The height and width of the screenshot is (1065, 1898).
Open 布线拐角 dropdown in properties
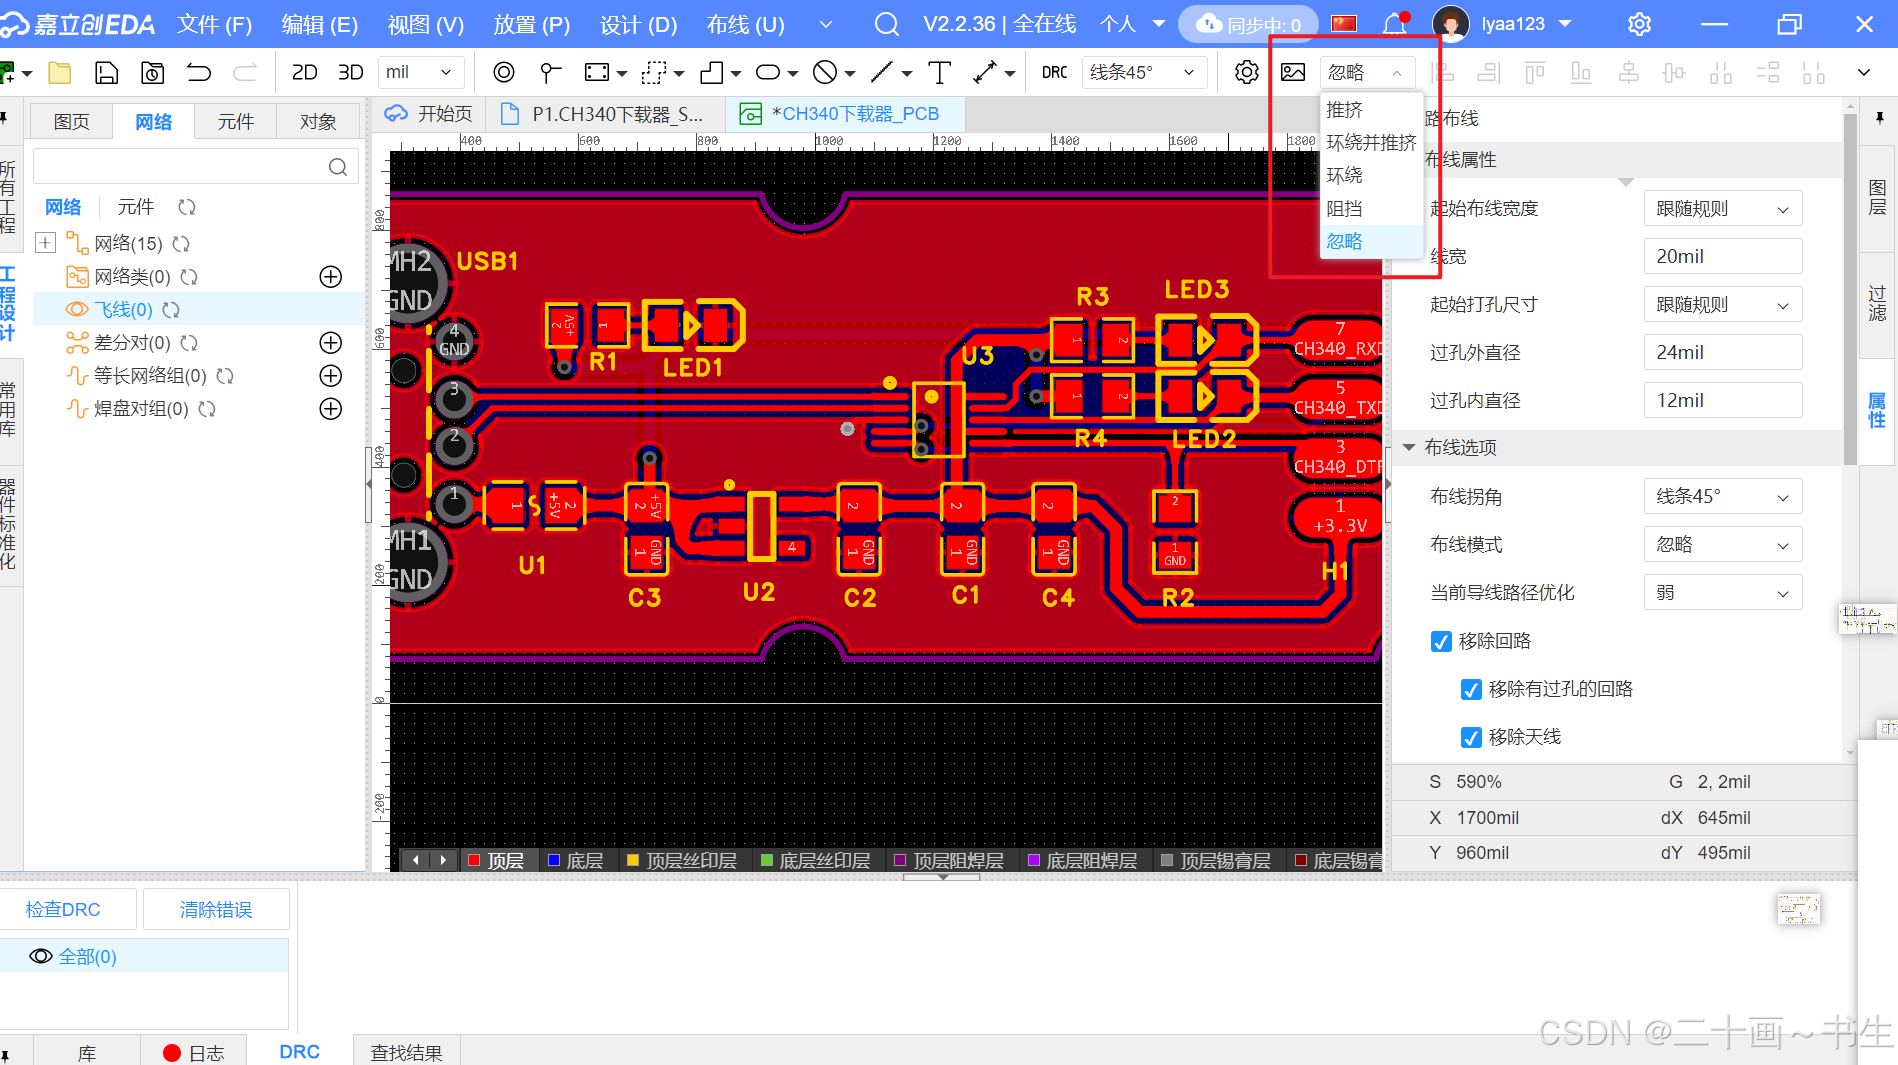point(1722,496)
